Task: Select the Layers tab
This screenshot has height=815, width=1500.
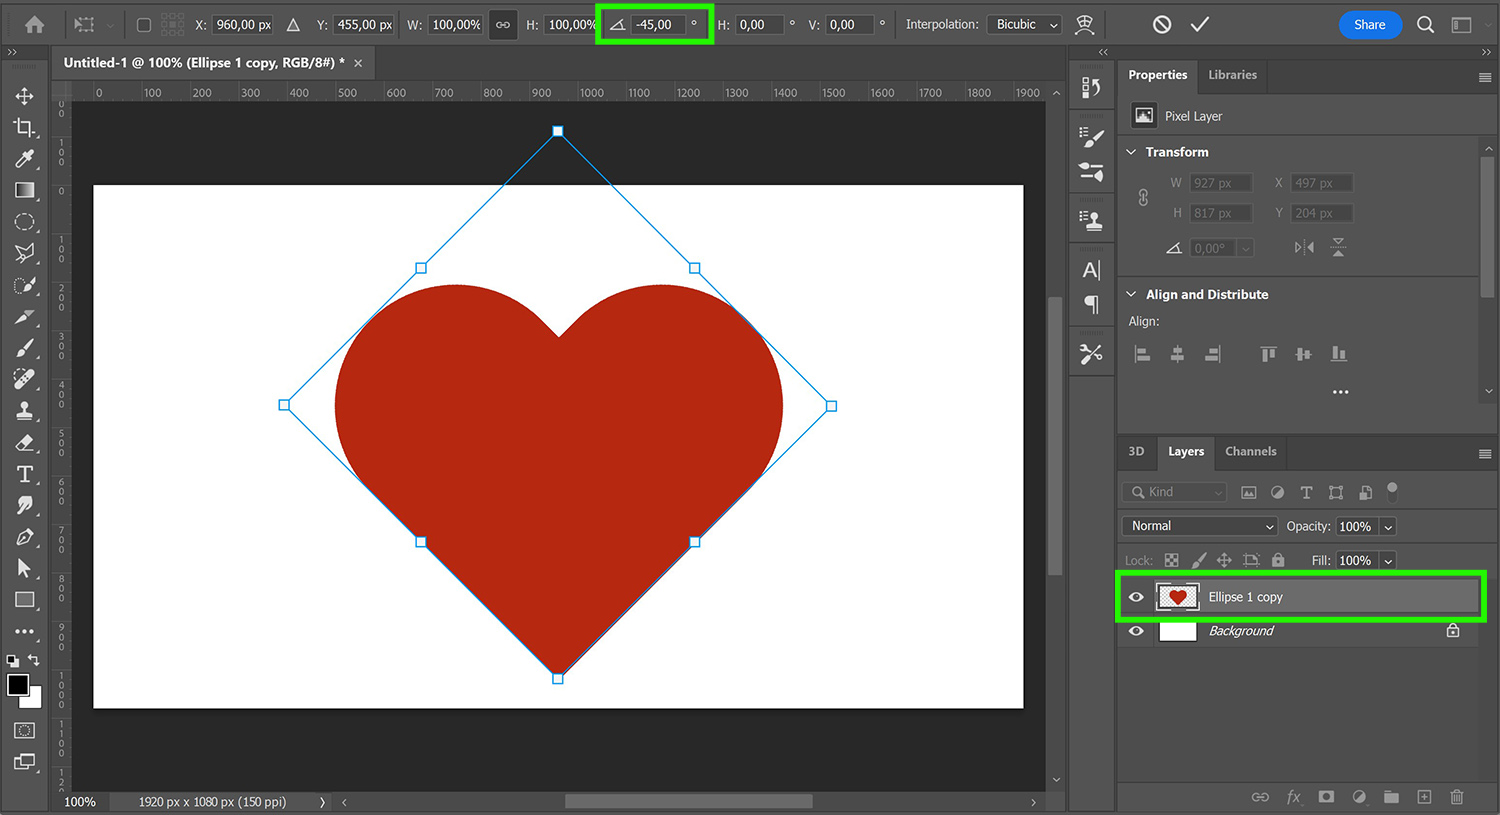Action: point(1186,451)
